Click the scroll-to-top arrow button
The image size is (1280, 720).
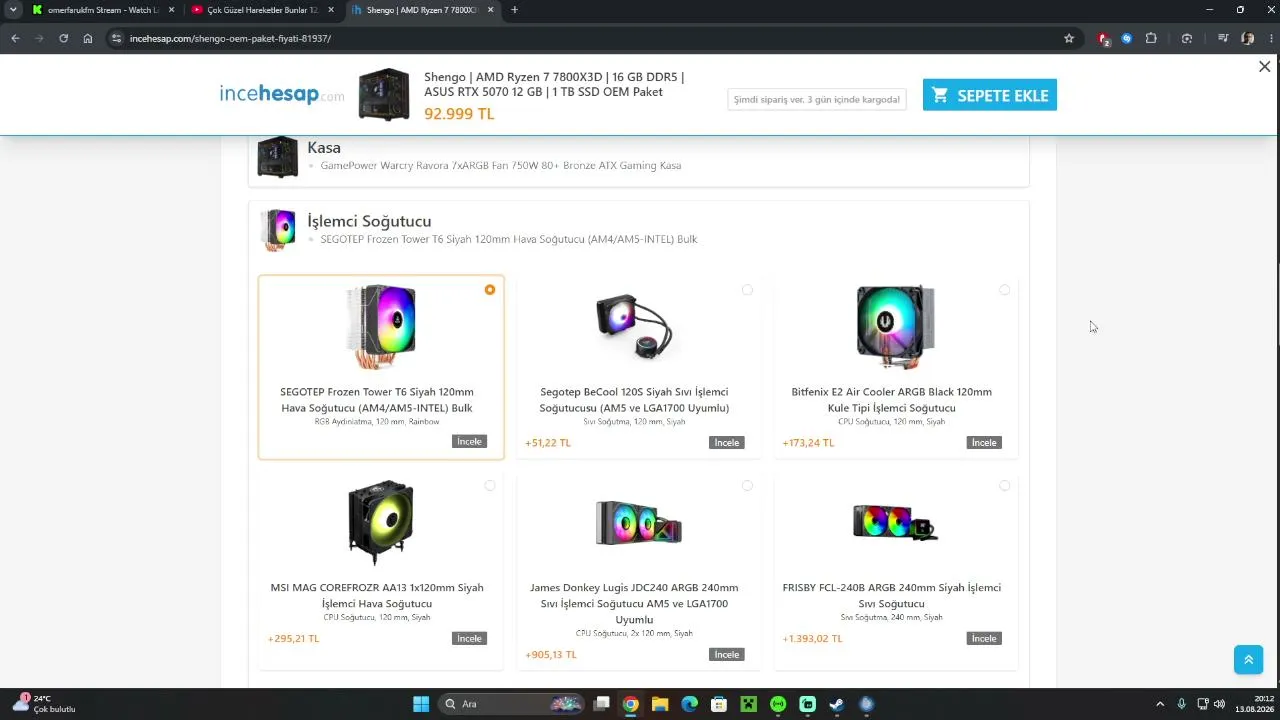(x=1248, y=660)
